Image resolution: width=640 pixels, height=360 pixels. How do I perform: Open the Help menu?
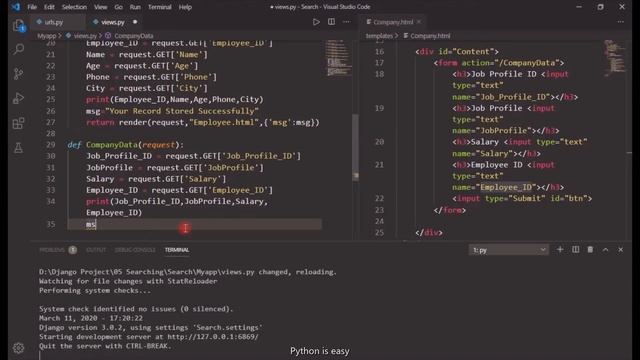pyautogui.click(x=185, y=7)
